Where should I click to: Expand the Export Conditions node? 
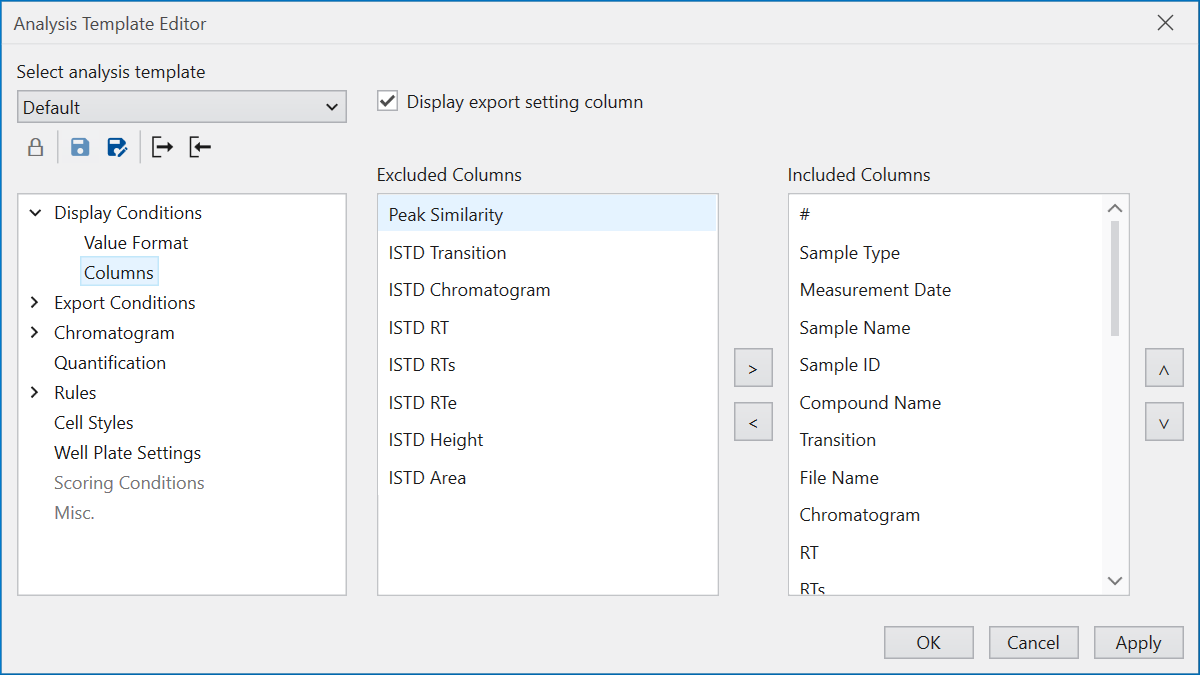36,303
